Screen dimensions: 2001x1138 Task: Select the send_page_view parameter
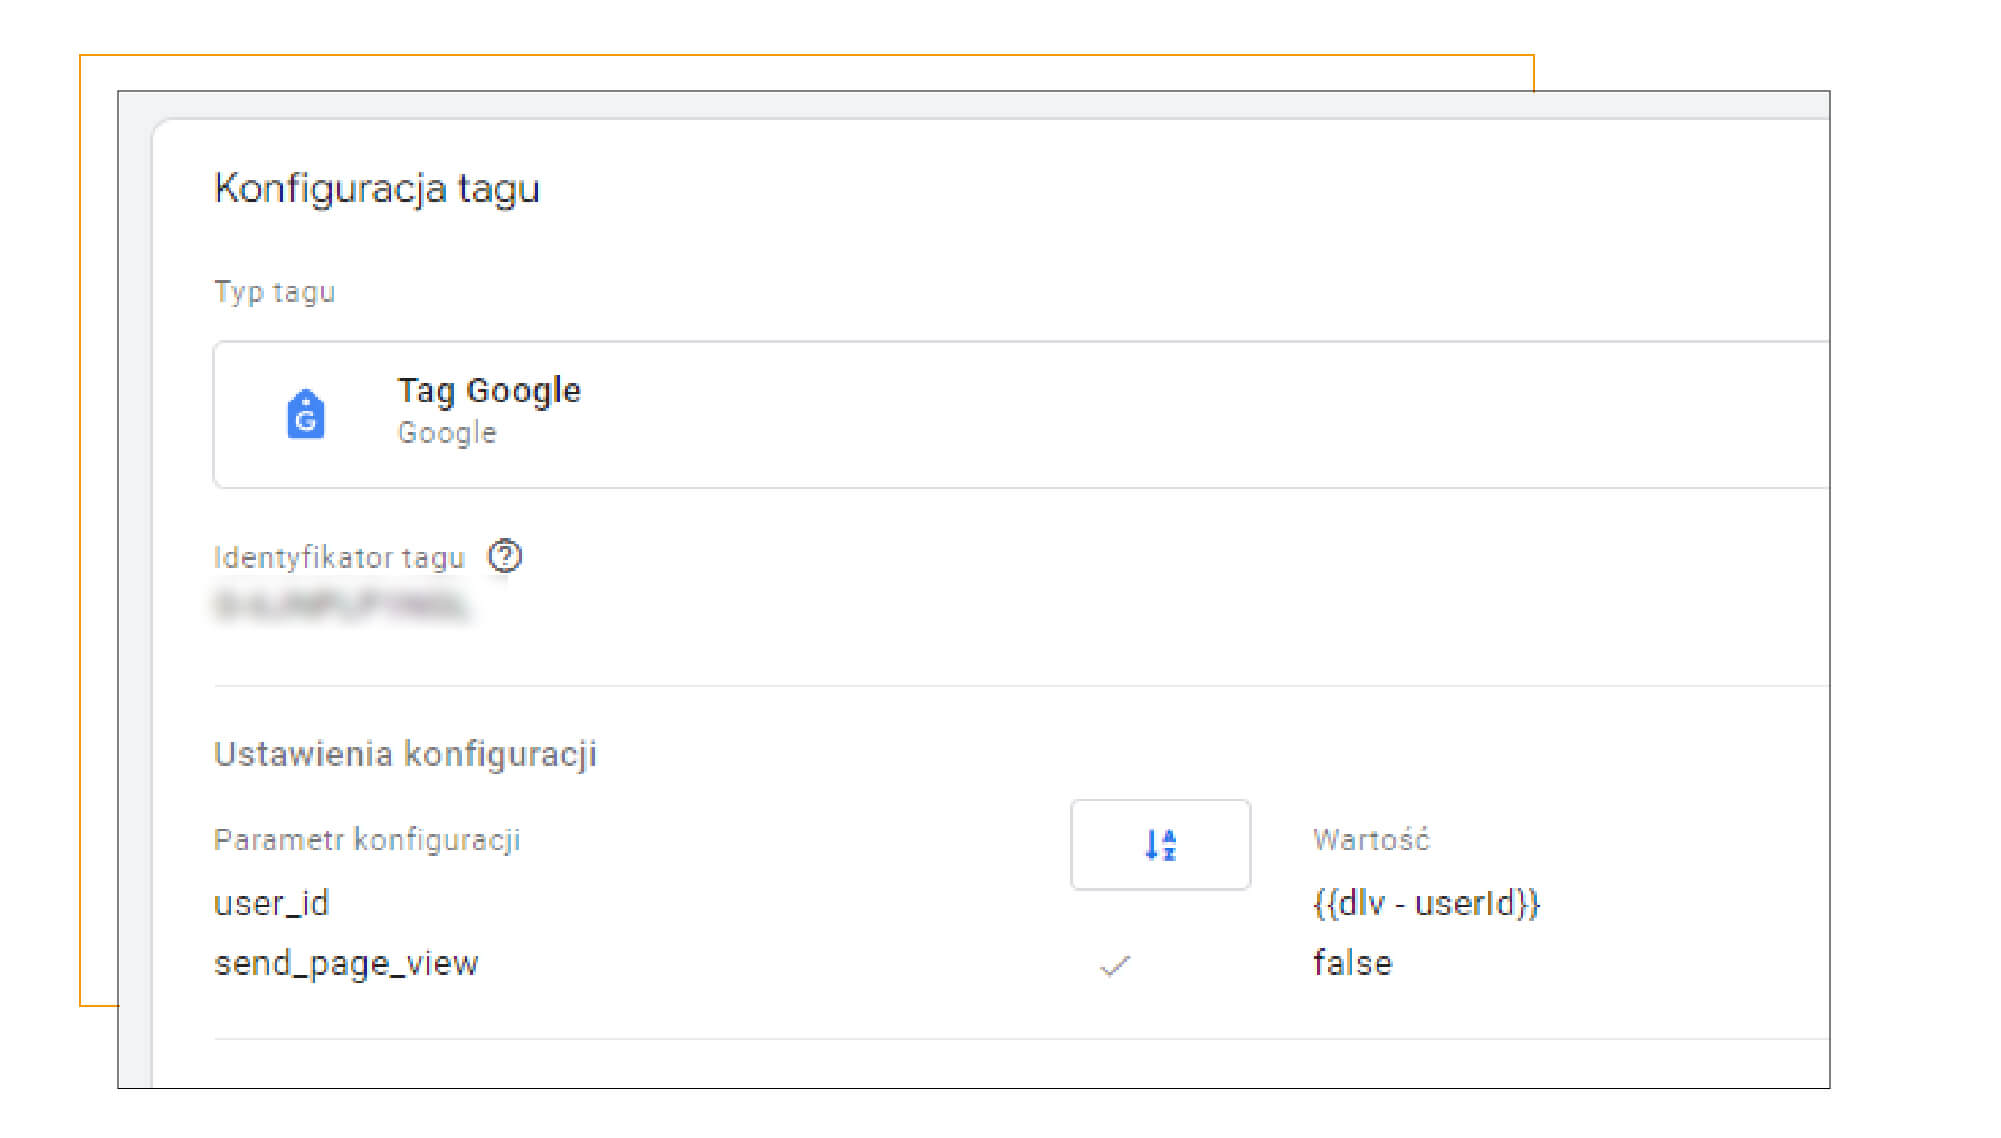346,964
